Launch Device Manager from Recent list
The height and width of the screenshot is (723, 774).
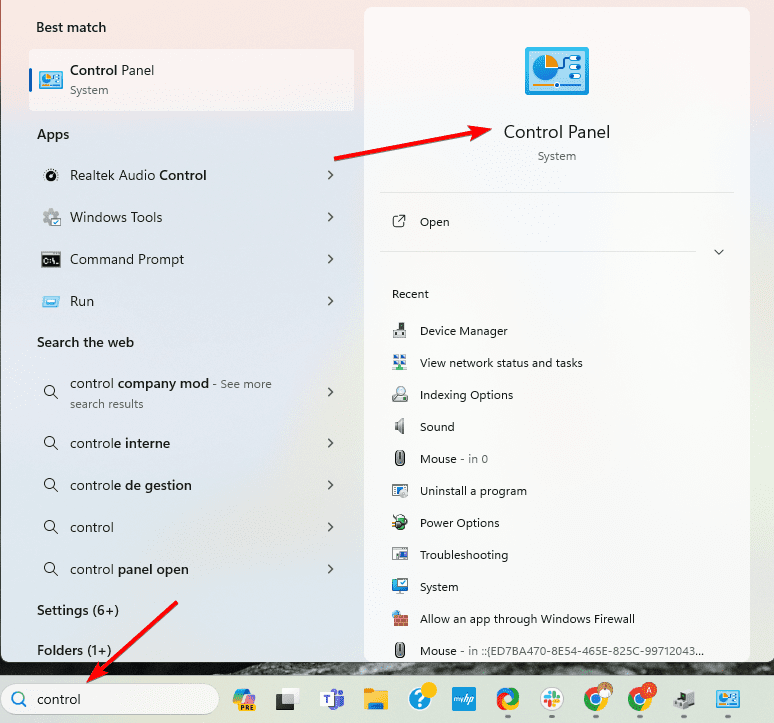pyautogui.click(x=463, y=331)
